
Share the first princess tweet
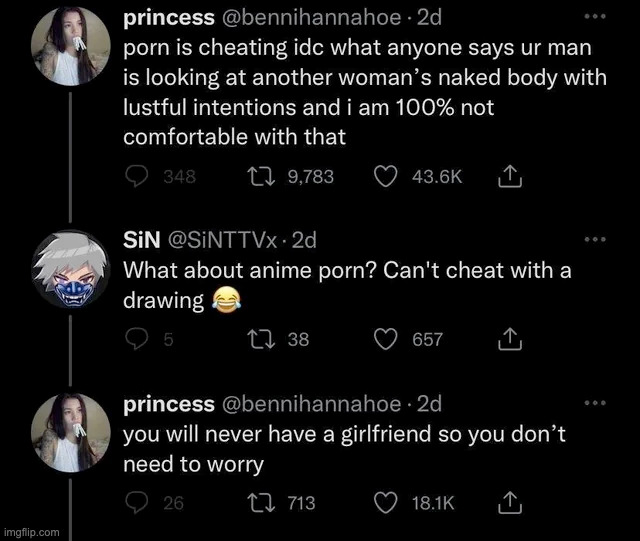[509, 176]
